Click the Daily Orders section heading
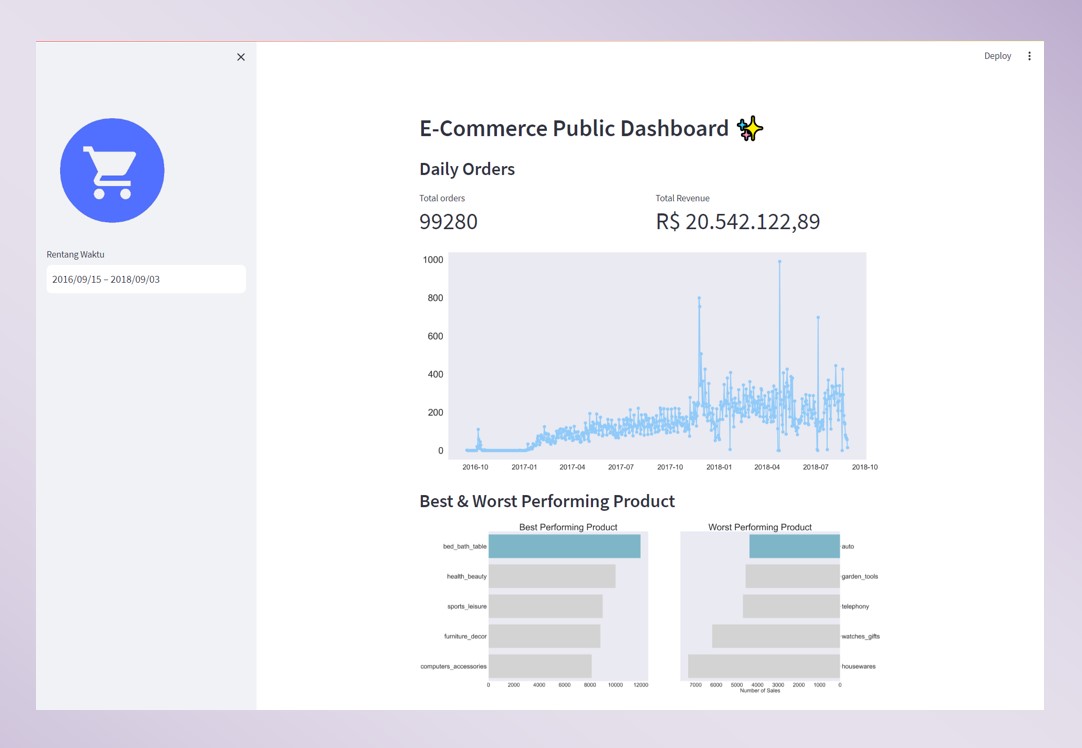1082x748 pixels. tap(467, 169)
